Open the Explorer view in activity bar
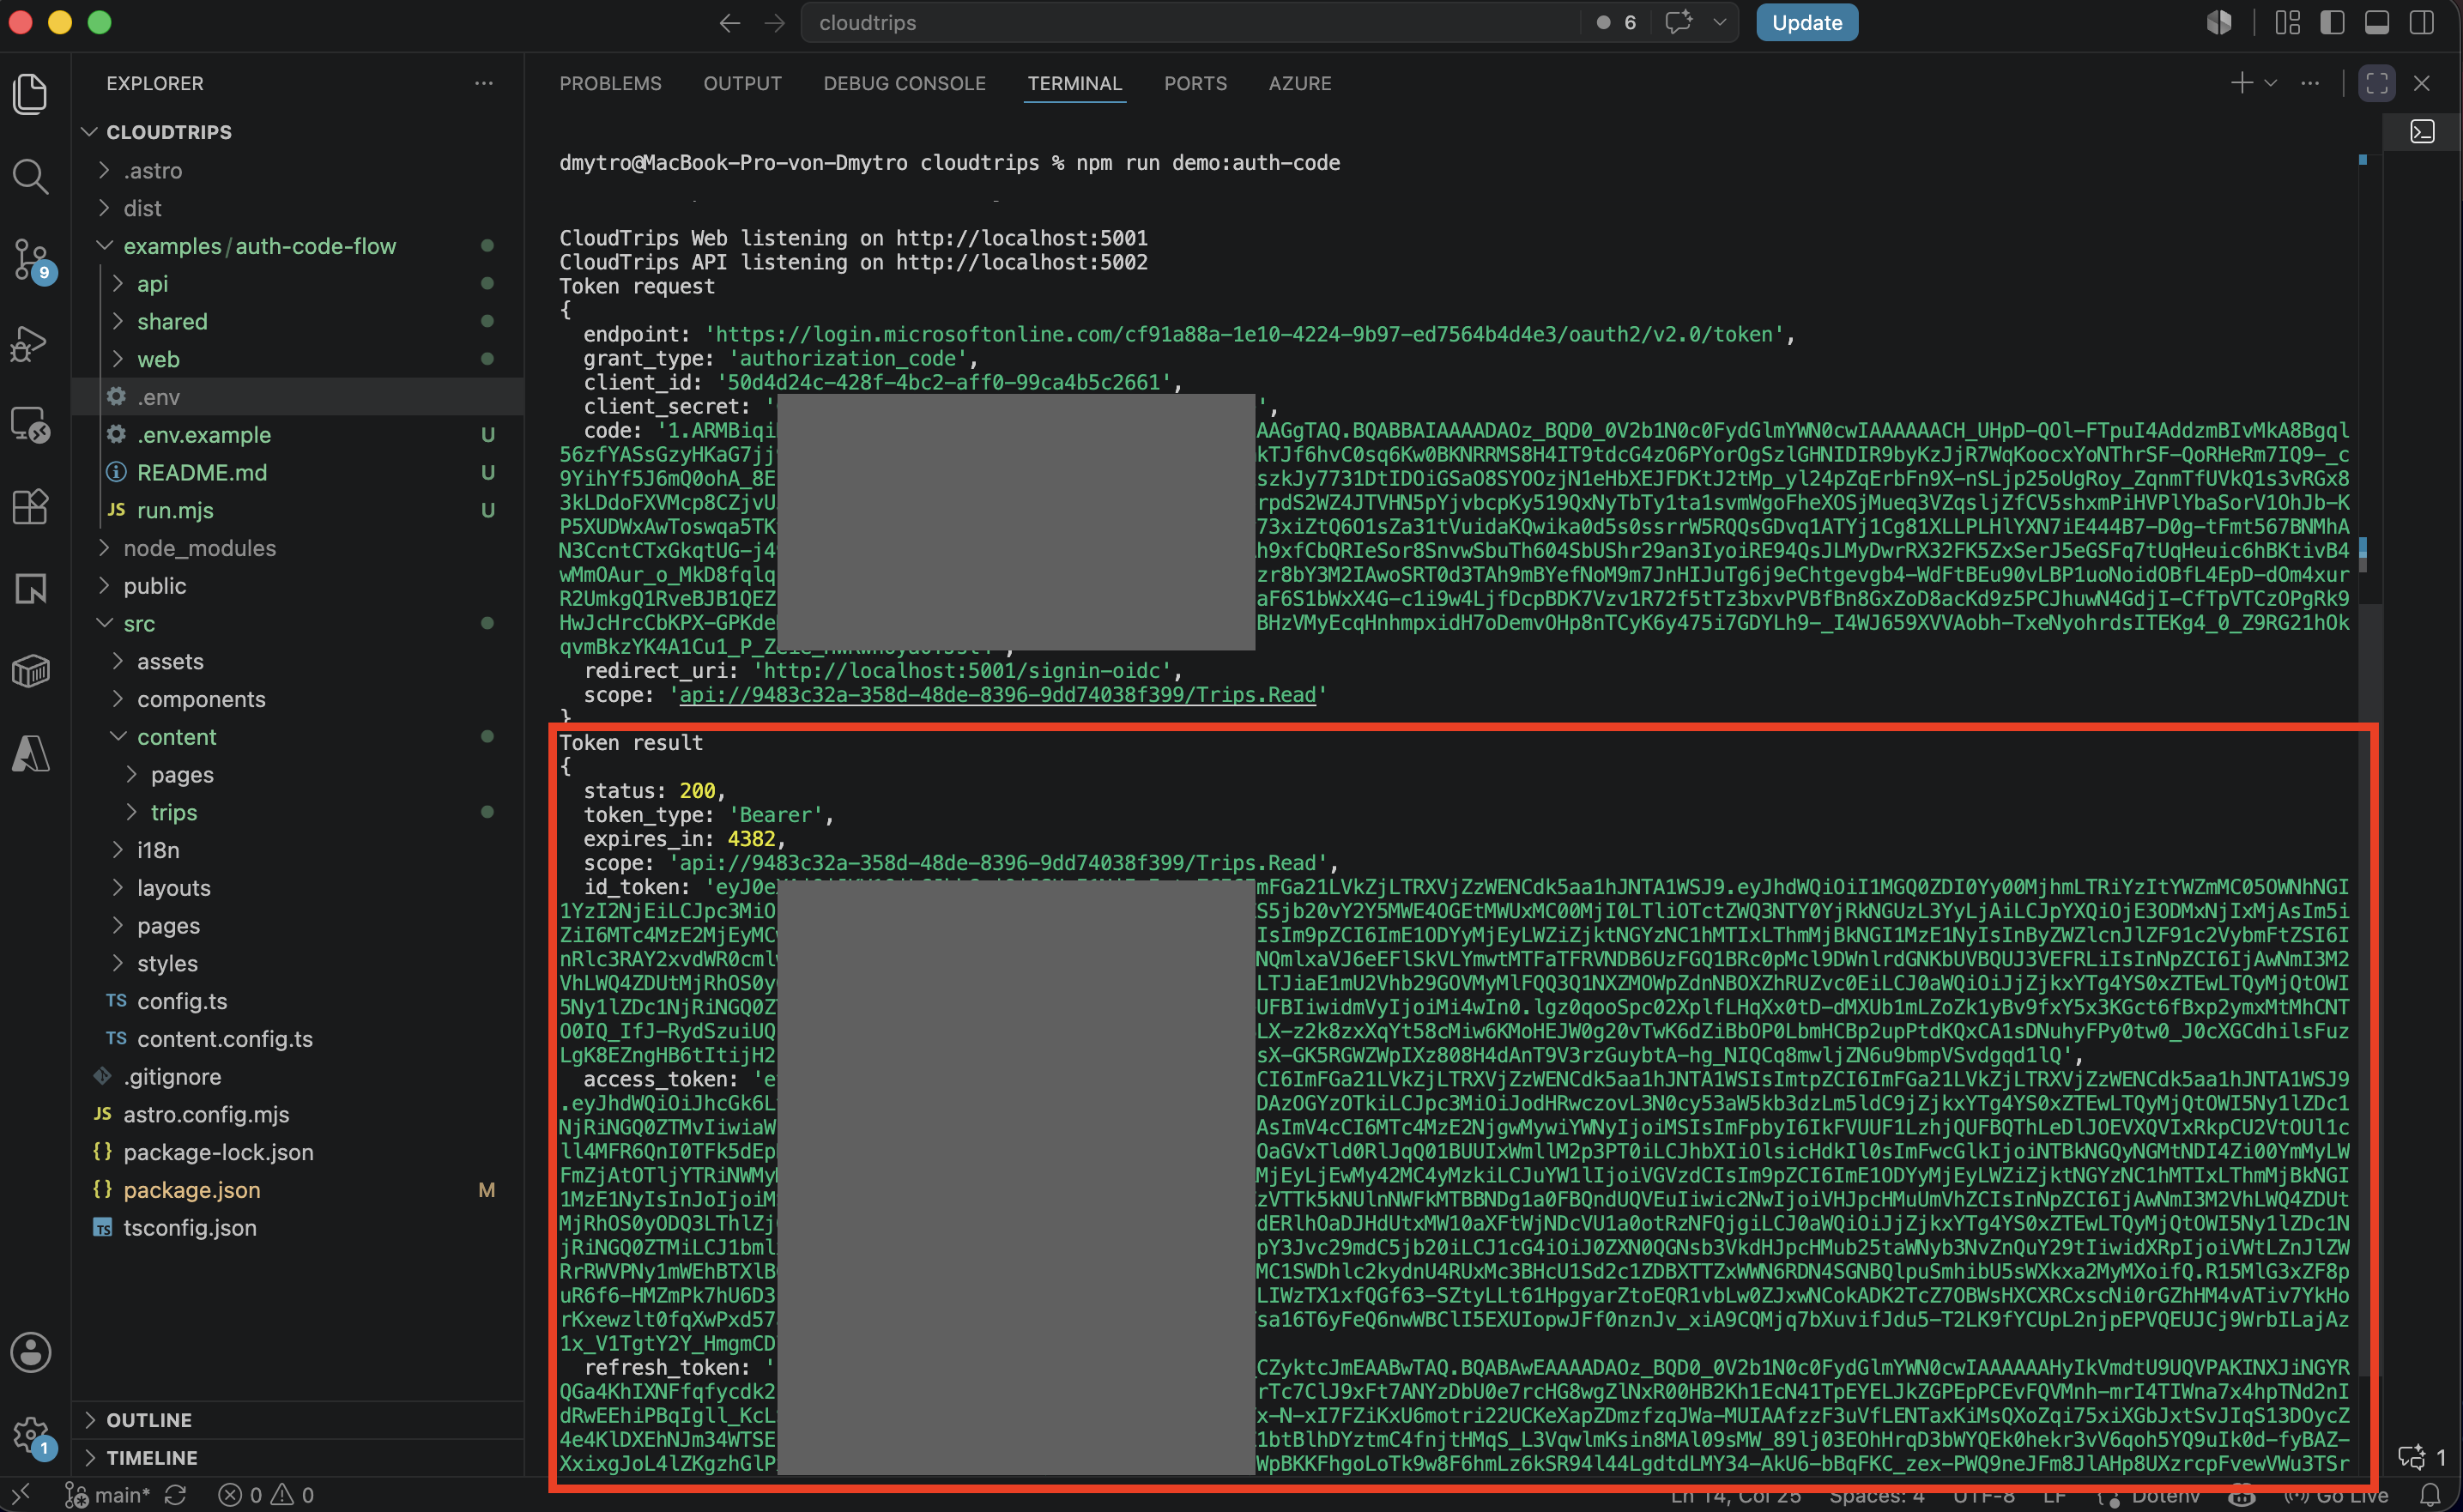 click(31, 94)
